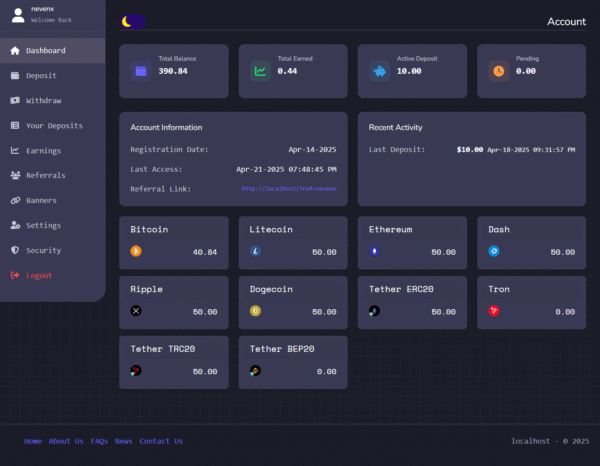
Task: Click the Total Earned chart icon
Action: point(260,71)
